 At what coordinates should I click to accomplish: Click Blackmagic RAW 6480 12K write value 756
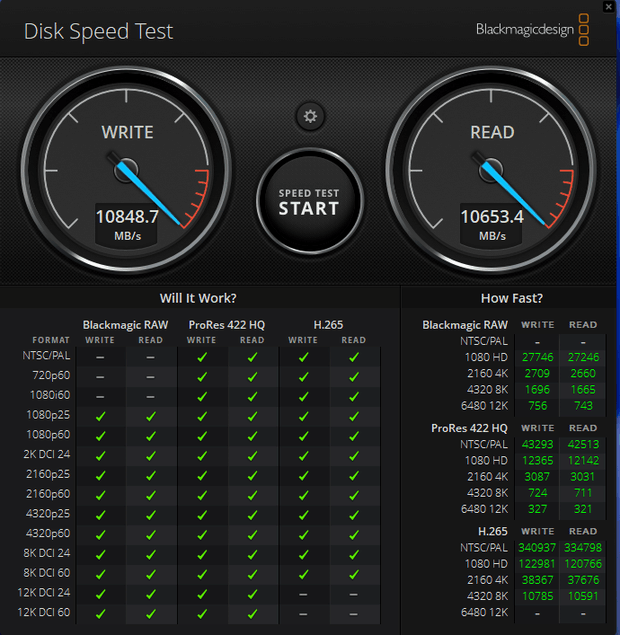(x=537, y=406)
